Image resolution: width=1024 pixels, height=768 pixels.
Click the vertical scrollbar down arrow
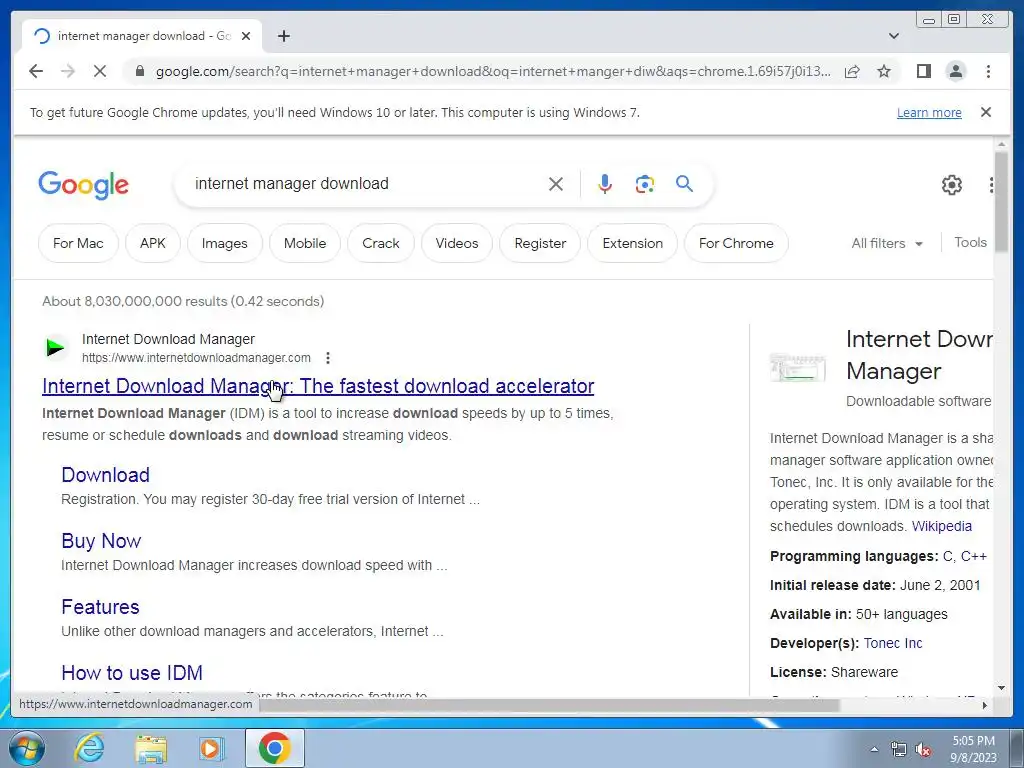pos(1001,688)
